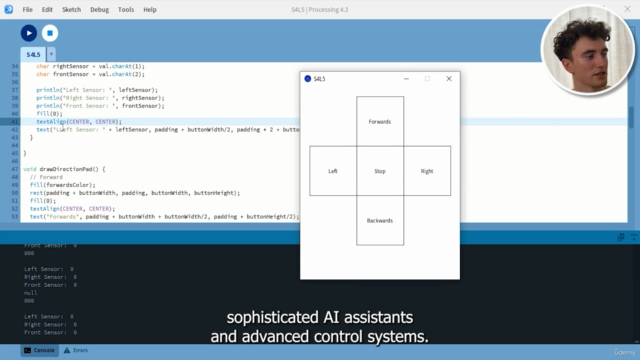Click line 41 textAlign code line
640x360 pixels.
(79, 122)
